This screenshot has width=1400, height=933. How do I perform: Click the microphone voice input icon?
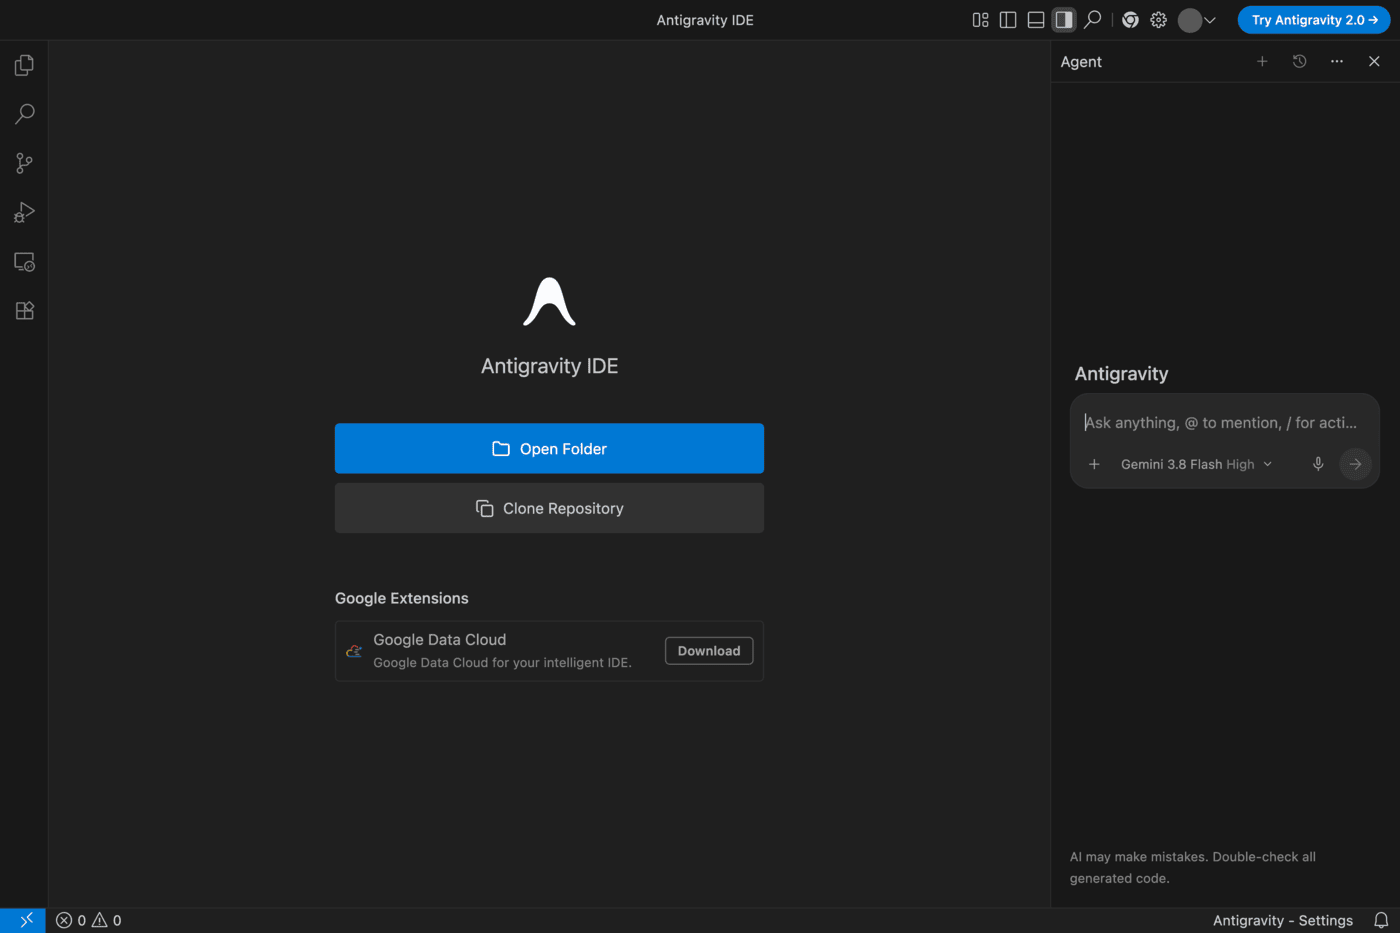coord(1318,464)
